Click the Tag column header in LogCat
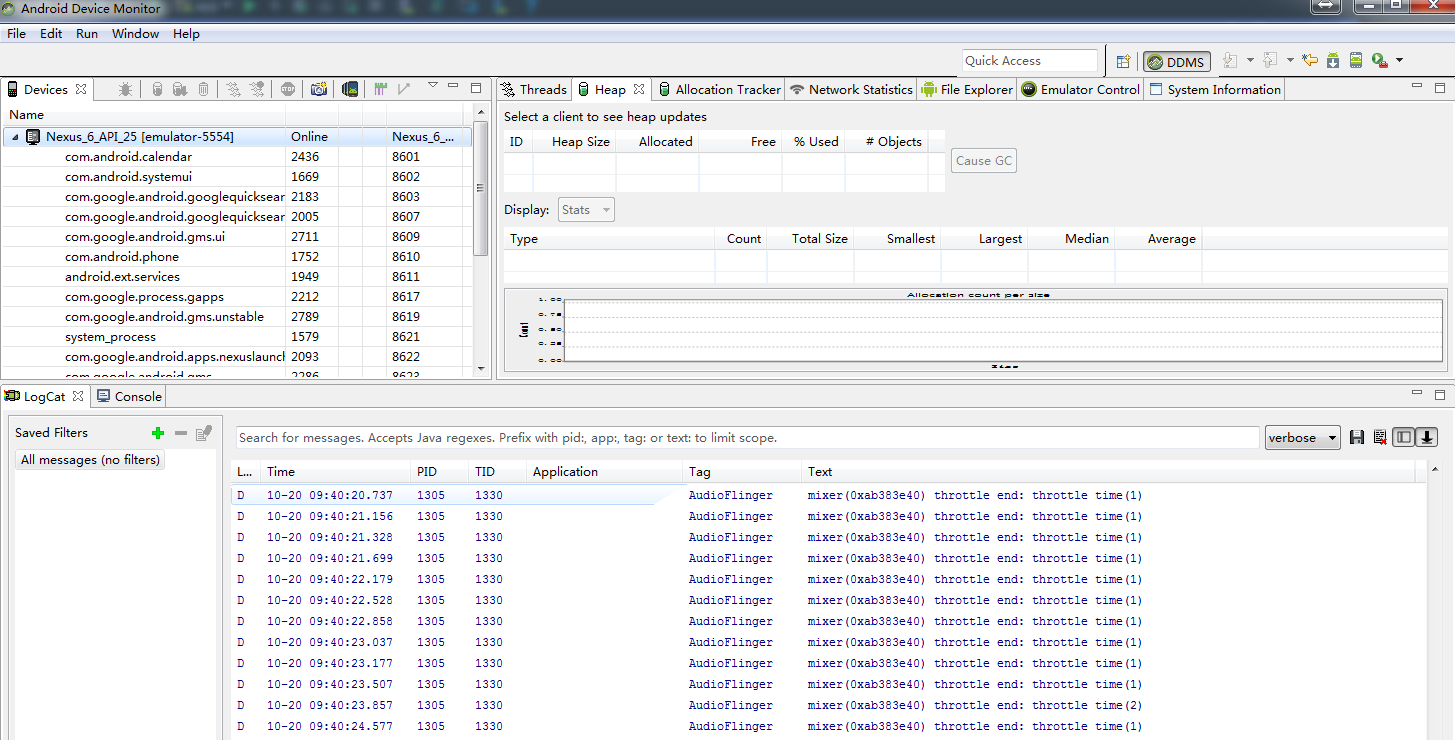 click(742, 471)
